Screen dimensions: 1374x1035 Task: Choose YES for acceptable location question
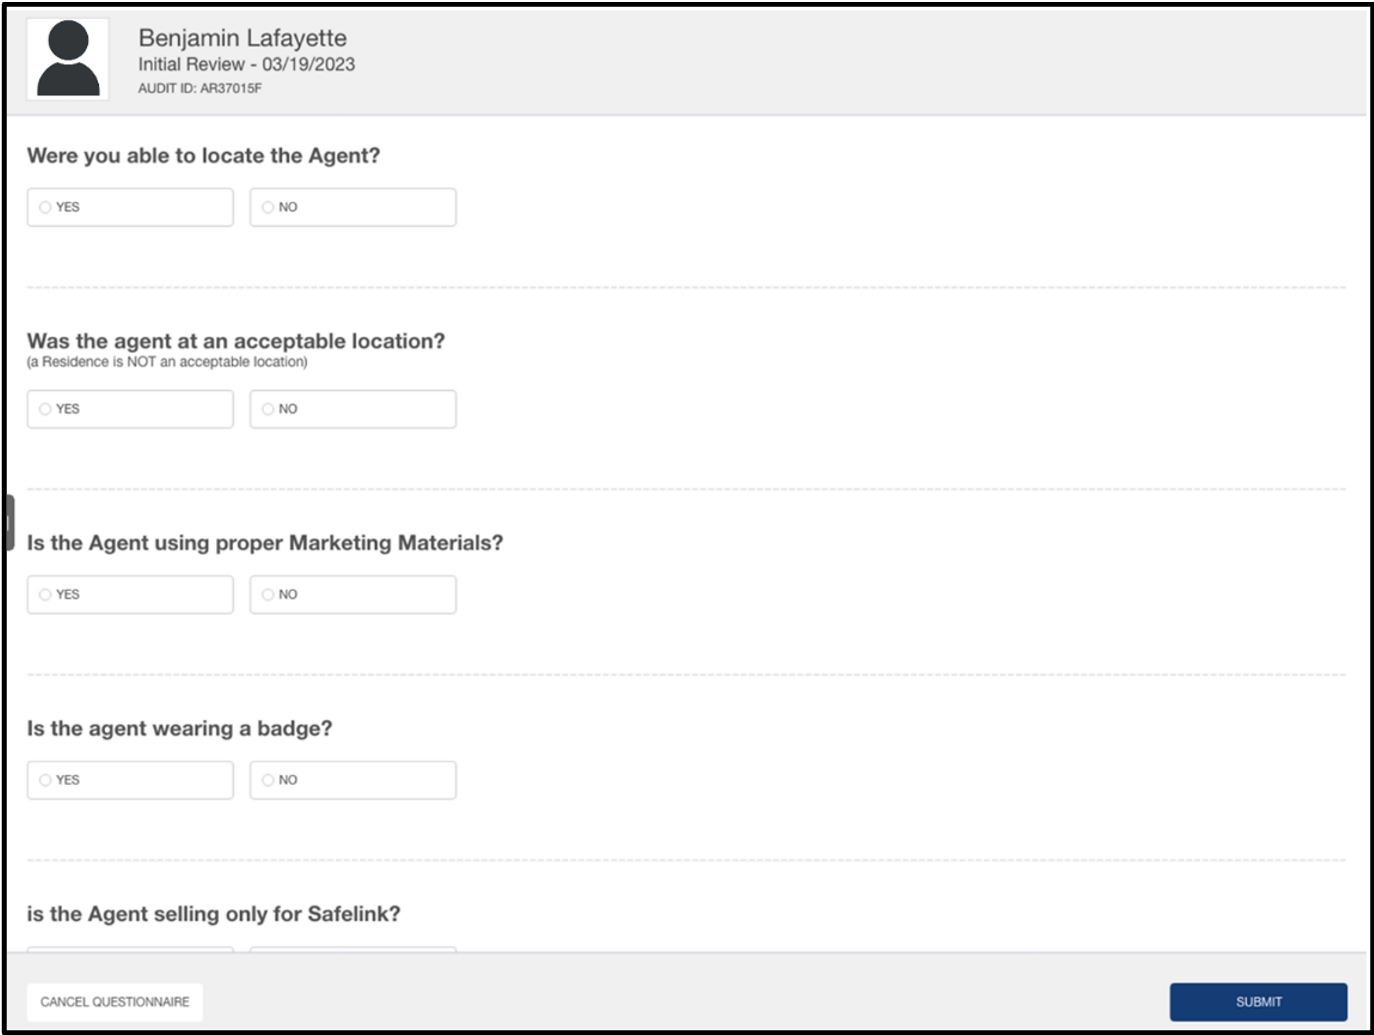130,409
